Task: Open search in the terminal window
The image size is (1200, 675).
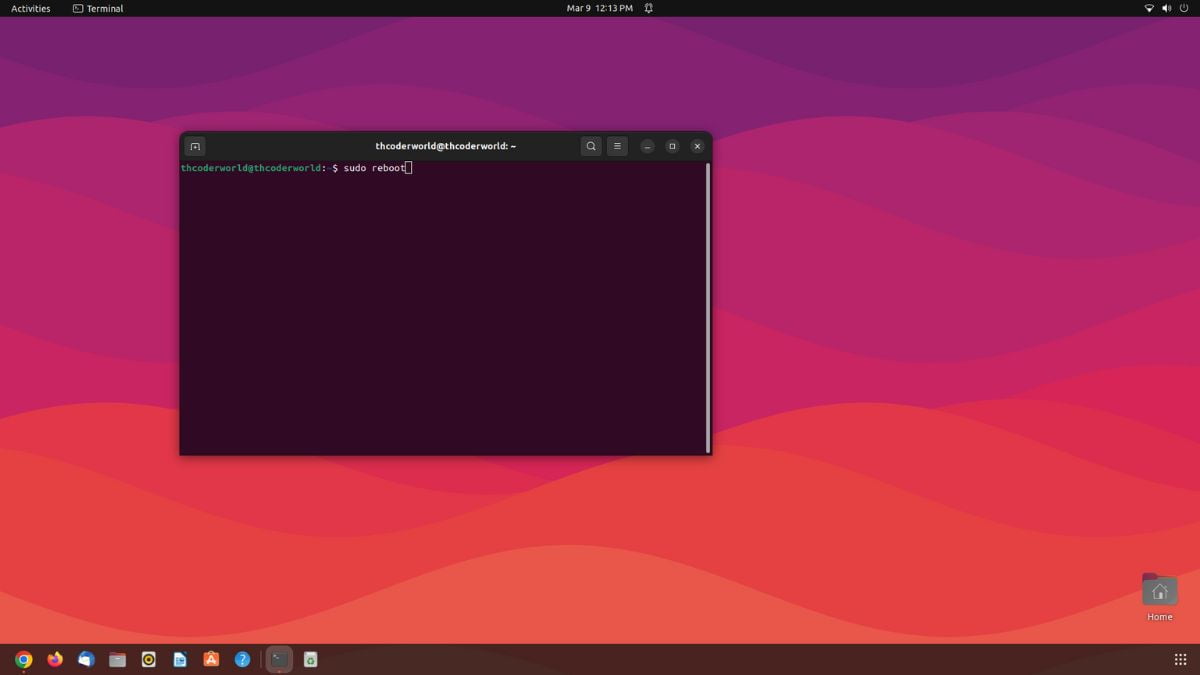Action: point(591,146)
